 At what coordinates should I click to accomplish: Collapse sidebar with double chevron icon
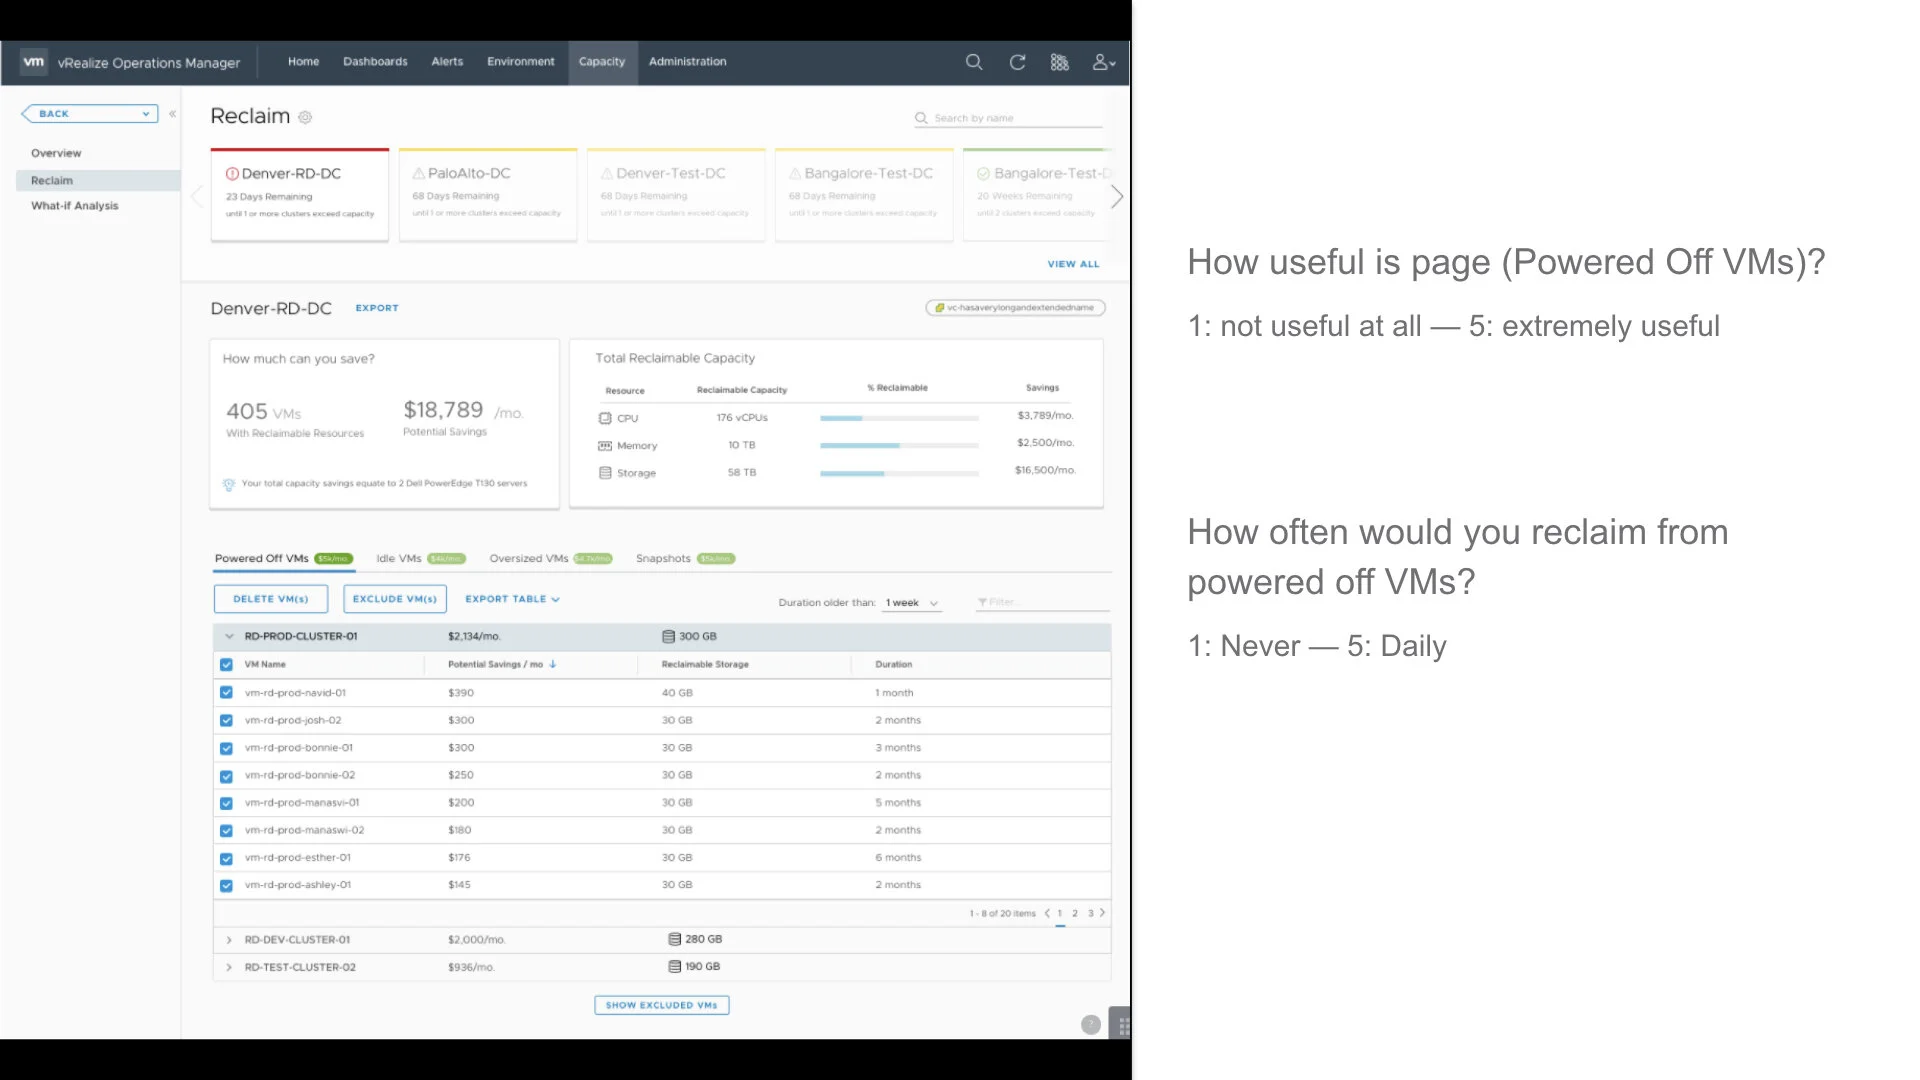point(172,114)
